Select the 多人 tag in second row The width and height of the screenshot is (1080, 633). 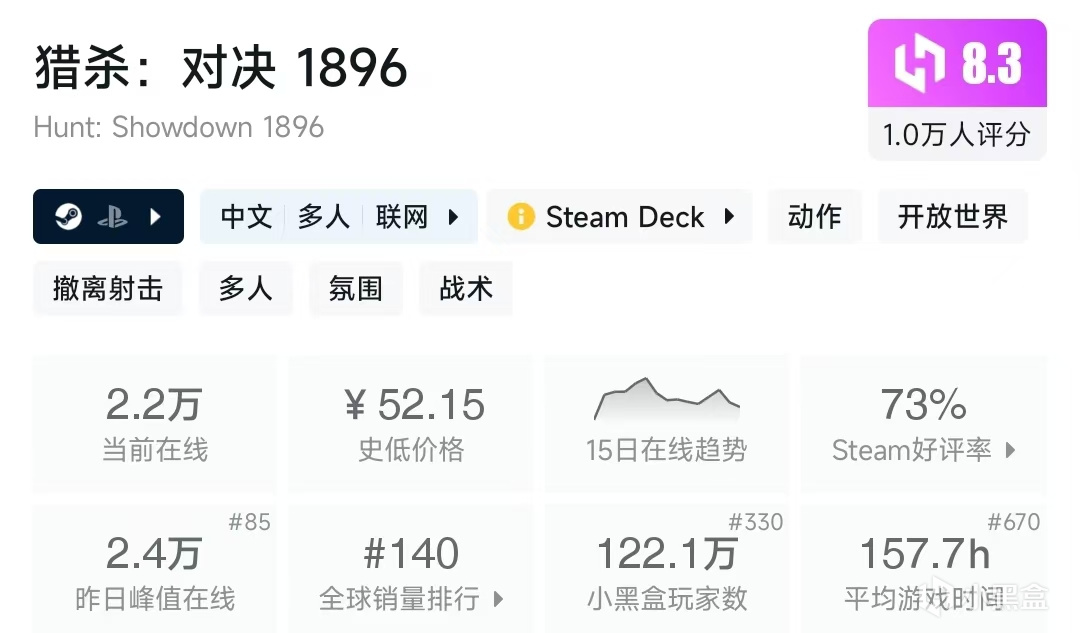click(245, 289)
